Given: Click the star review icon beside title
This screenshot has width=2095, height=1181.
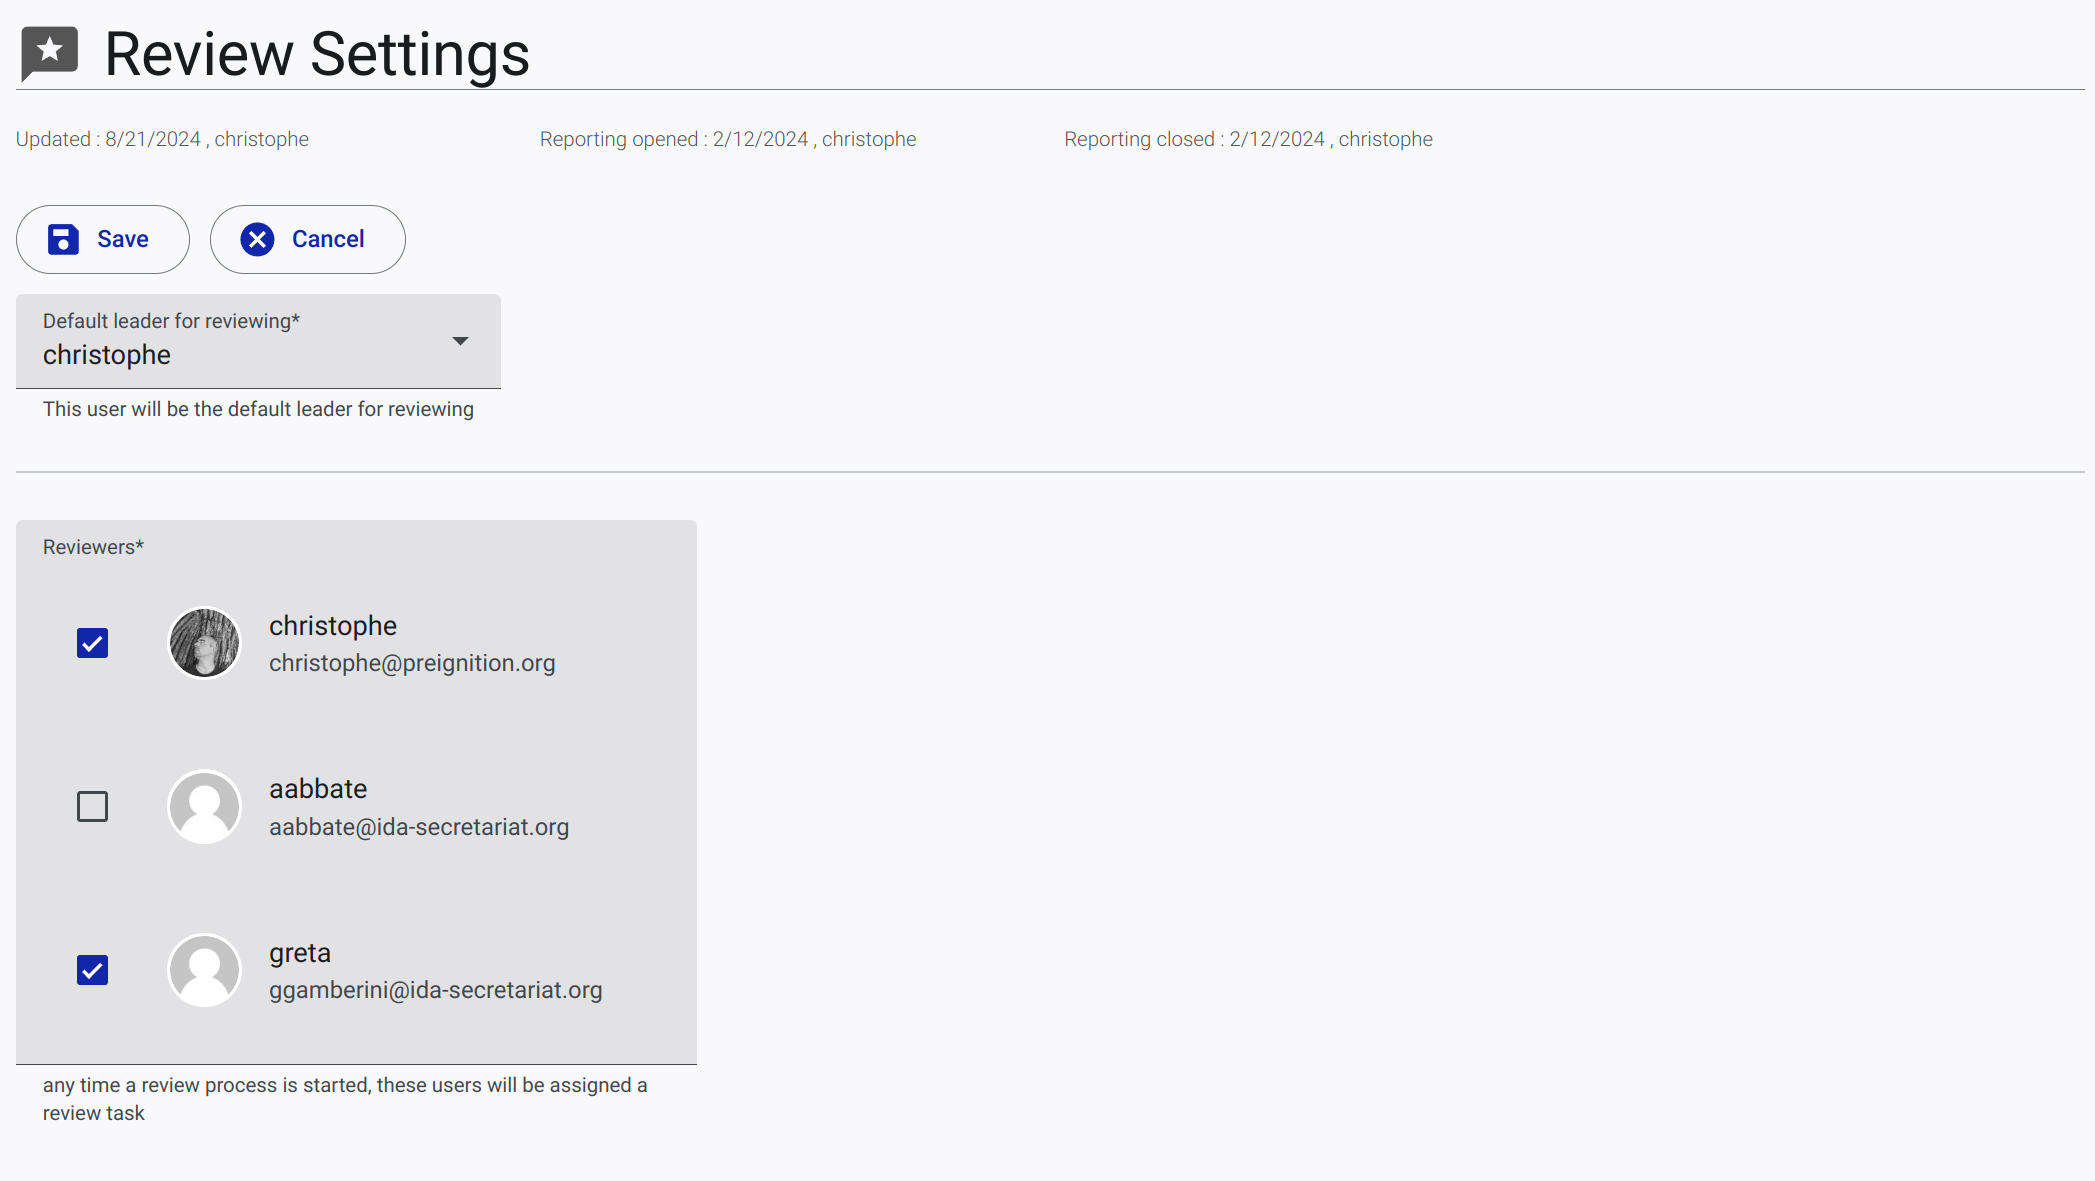Looking at the screenshot, I should [49, 53].
